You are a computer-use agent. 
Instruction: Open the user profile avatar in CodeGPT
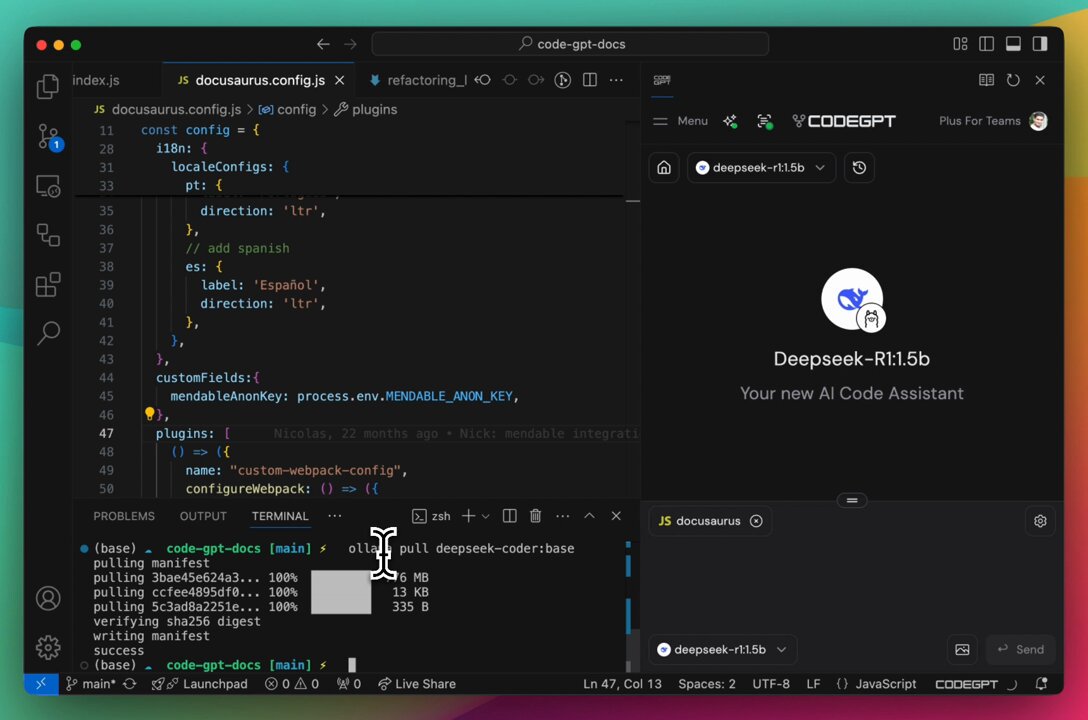pyautogui.click(x=1039, y=121)
